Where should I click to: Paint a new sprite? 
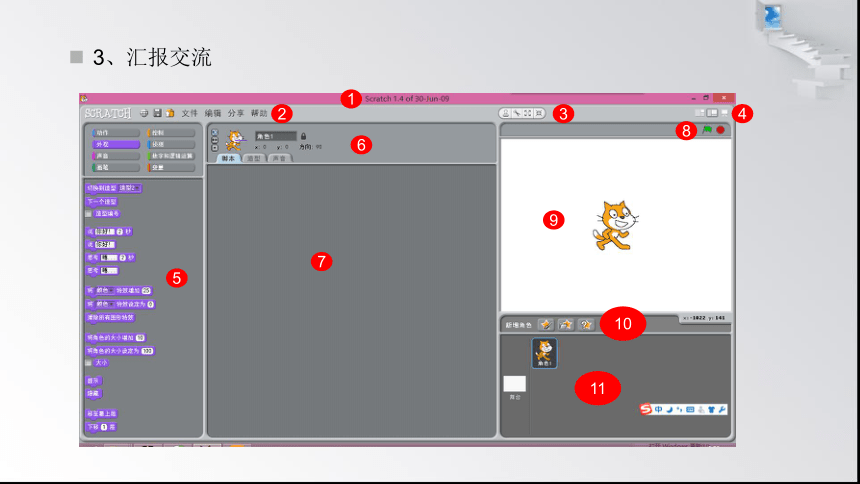tap(545, 325)
